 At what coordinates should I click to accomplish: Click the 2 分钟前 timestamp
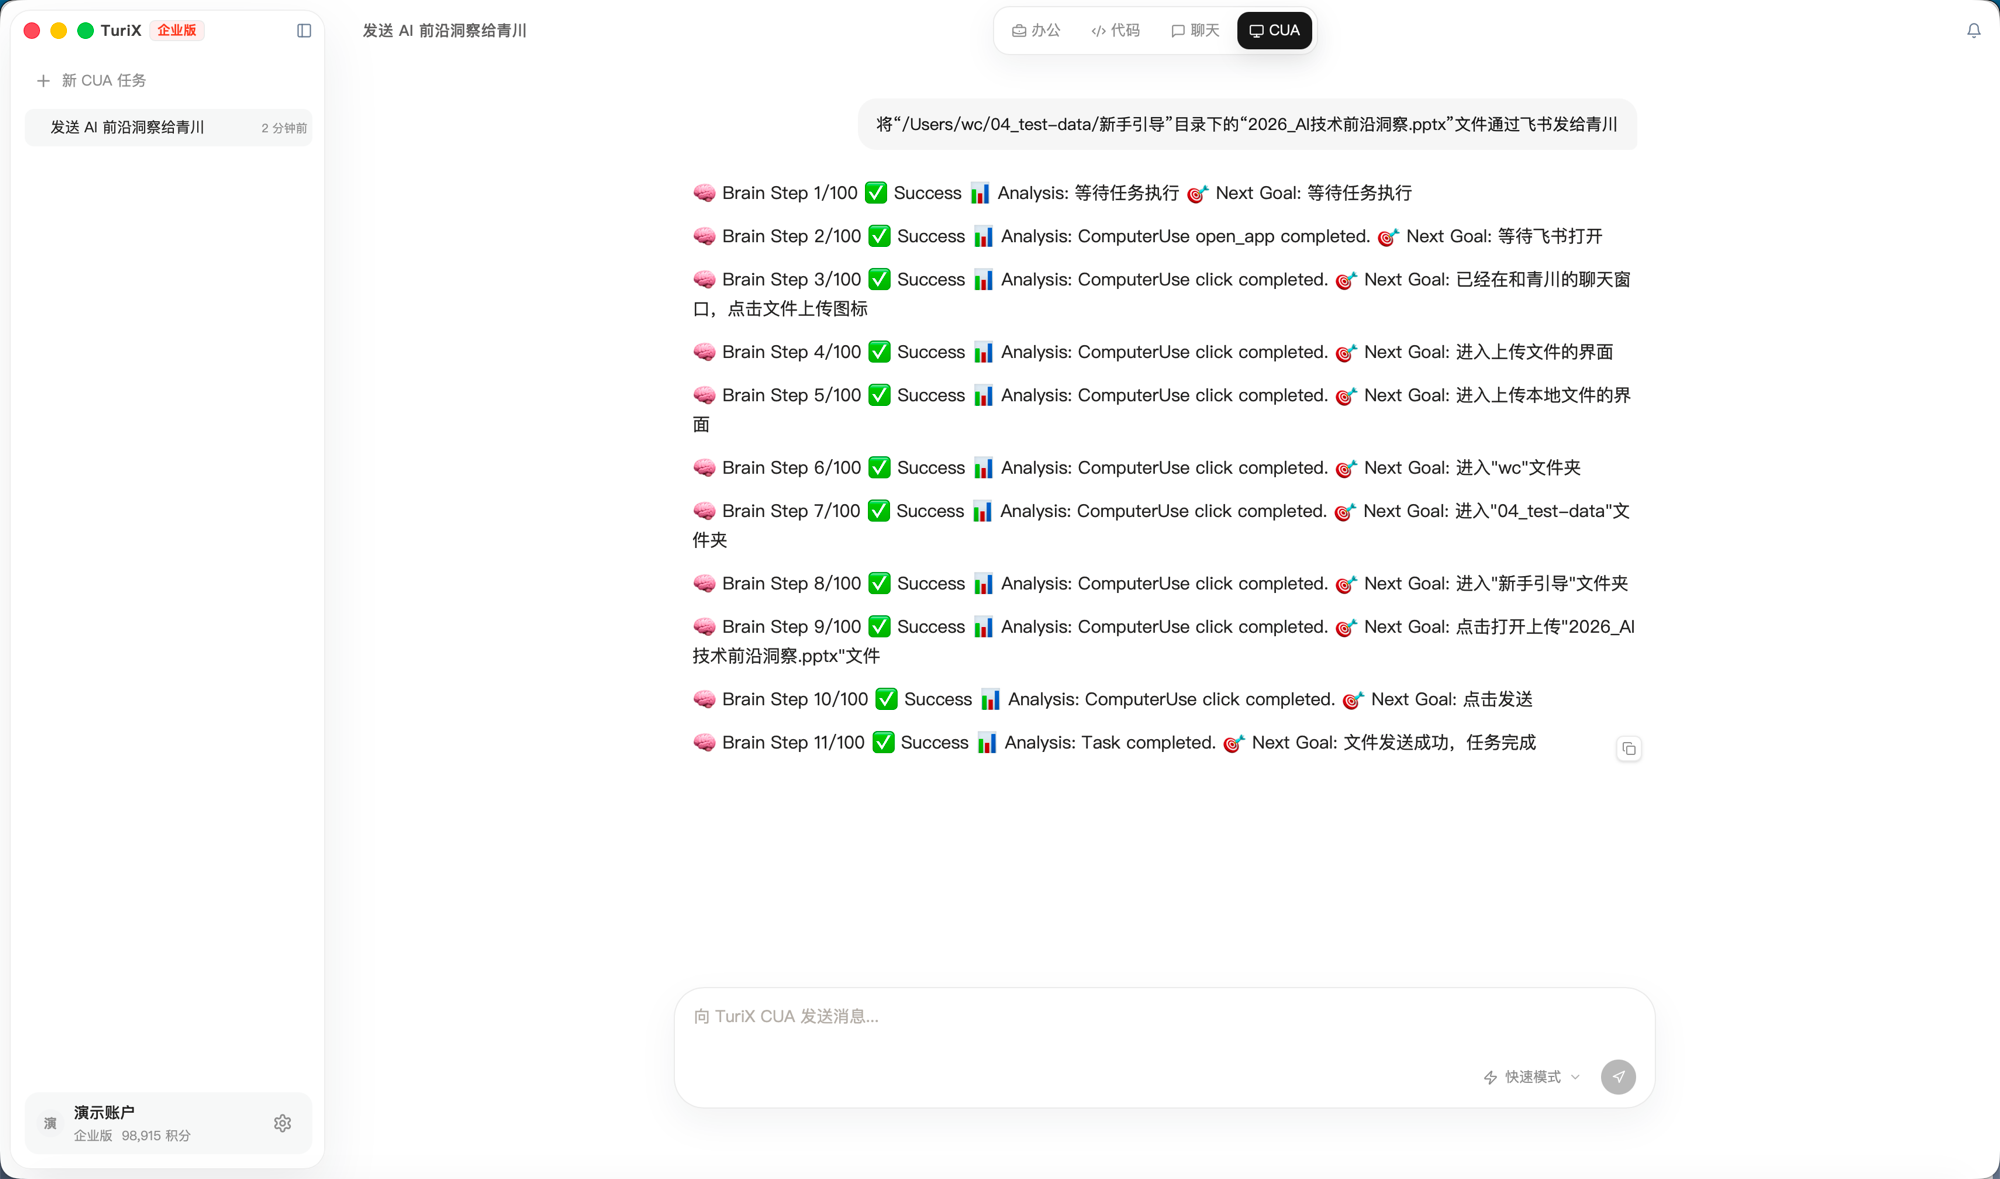coord(284,128)
